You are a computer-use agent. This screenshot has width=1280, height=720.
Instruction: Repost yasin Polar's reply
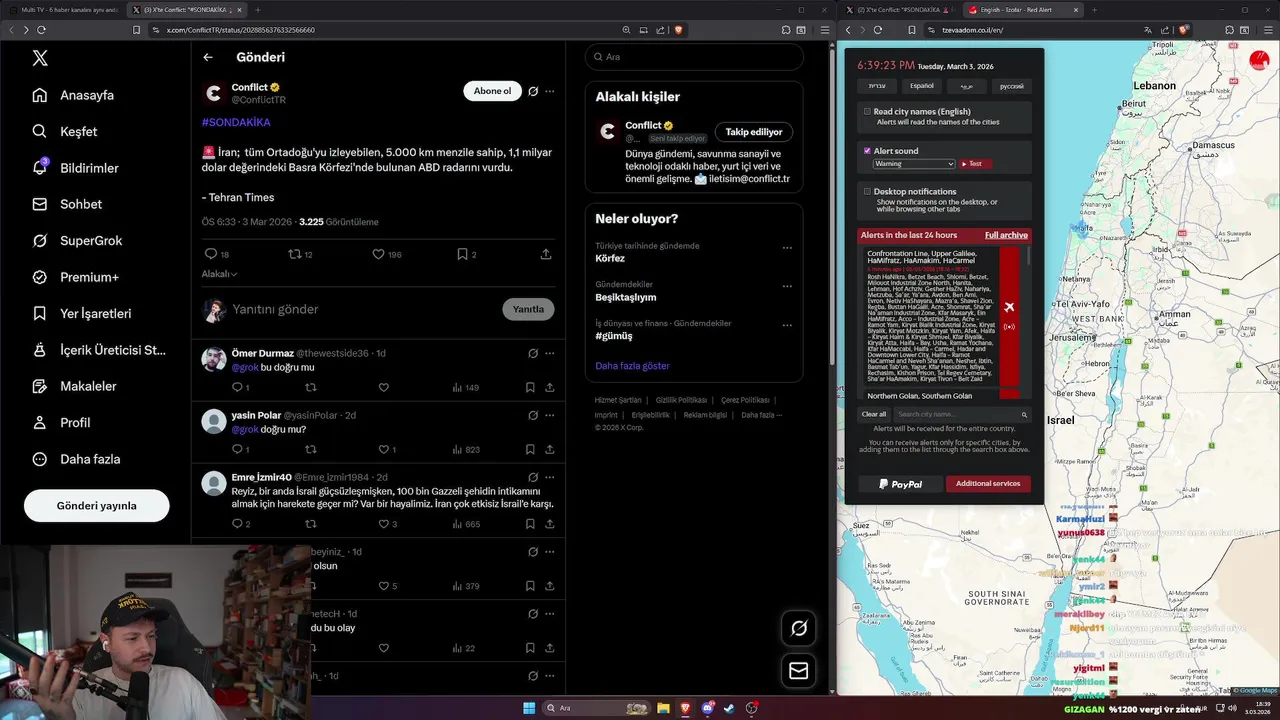310,449
